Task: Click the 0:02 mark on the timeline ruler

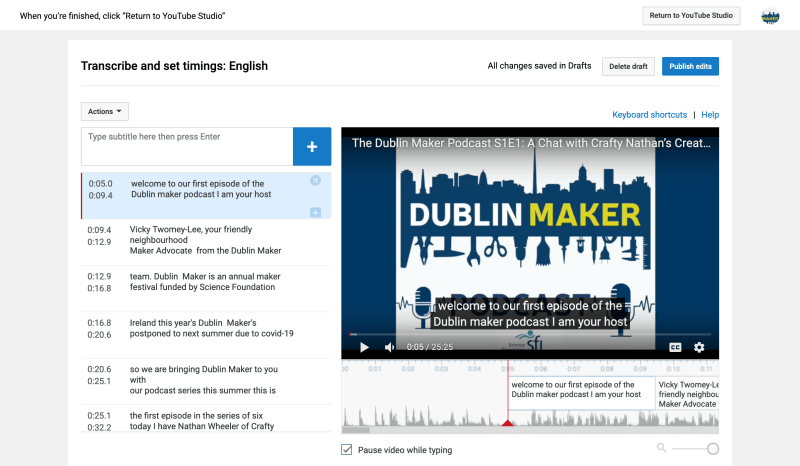Action: 408,369
